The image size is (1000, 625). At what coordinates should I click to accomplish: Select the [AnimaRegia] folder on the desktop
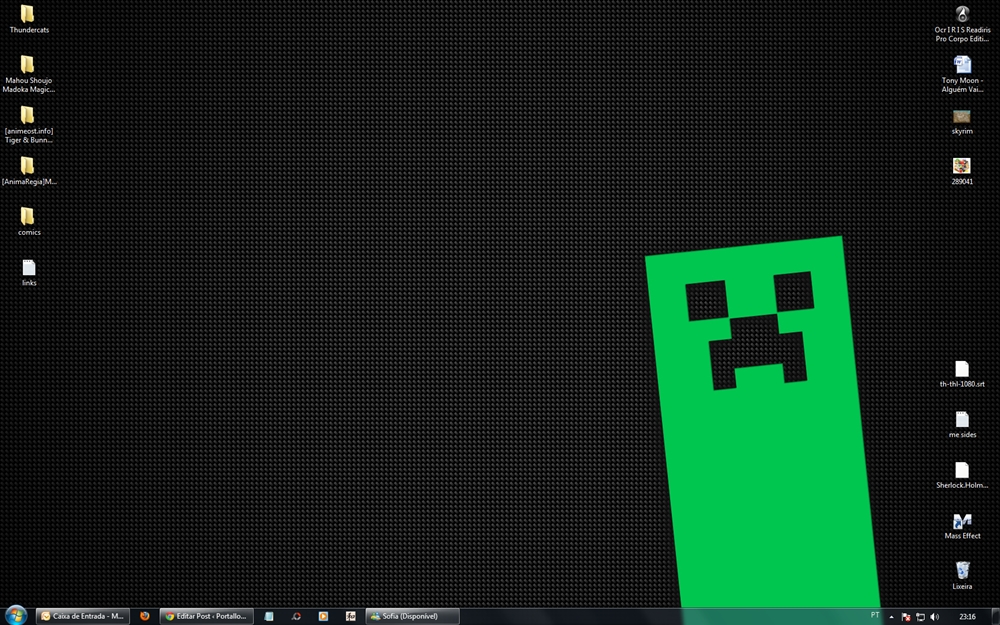(x=27, y=166)
